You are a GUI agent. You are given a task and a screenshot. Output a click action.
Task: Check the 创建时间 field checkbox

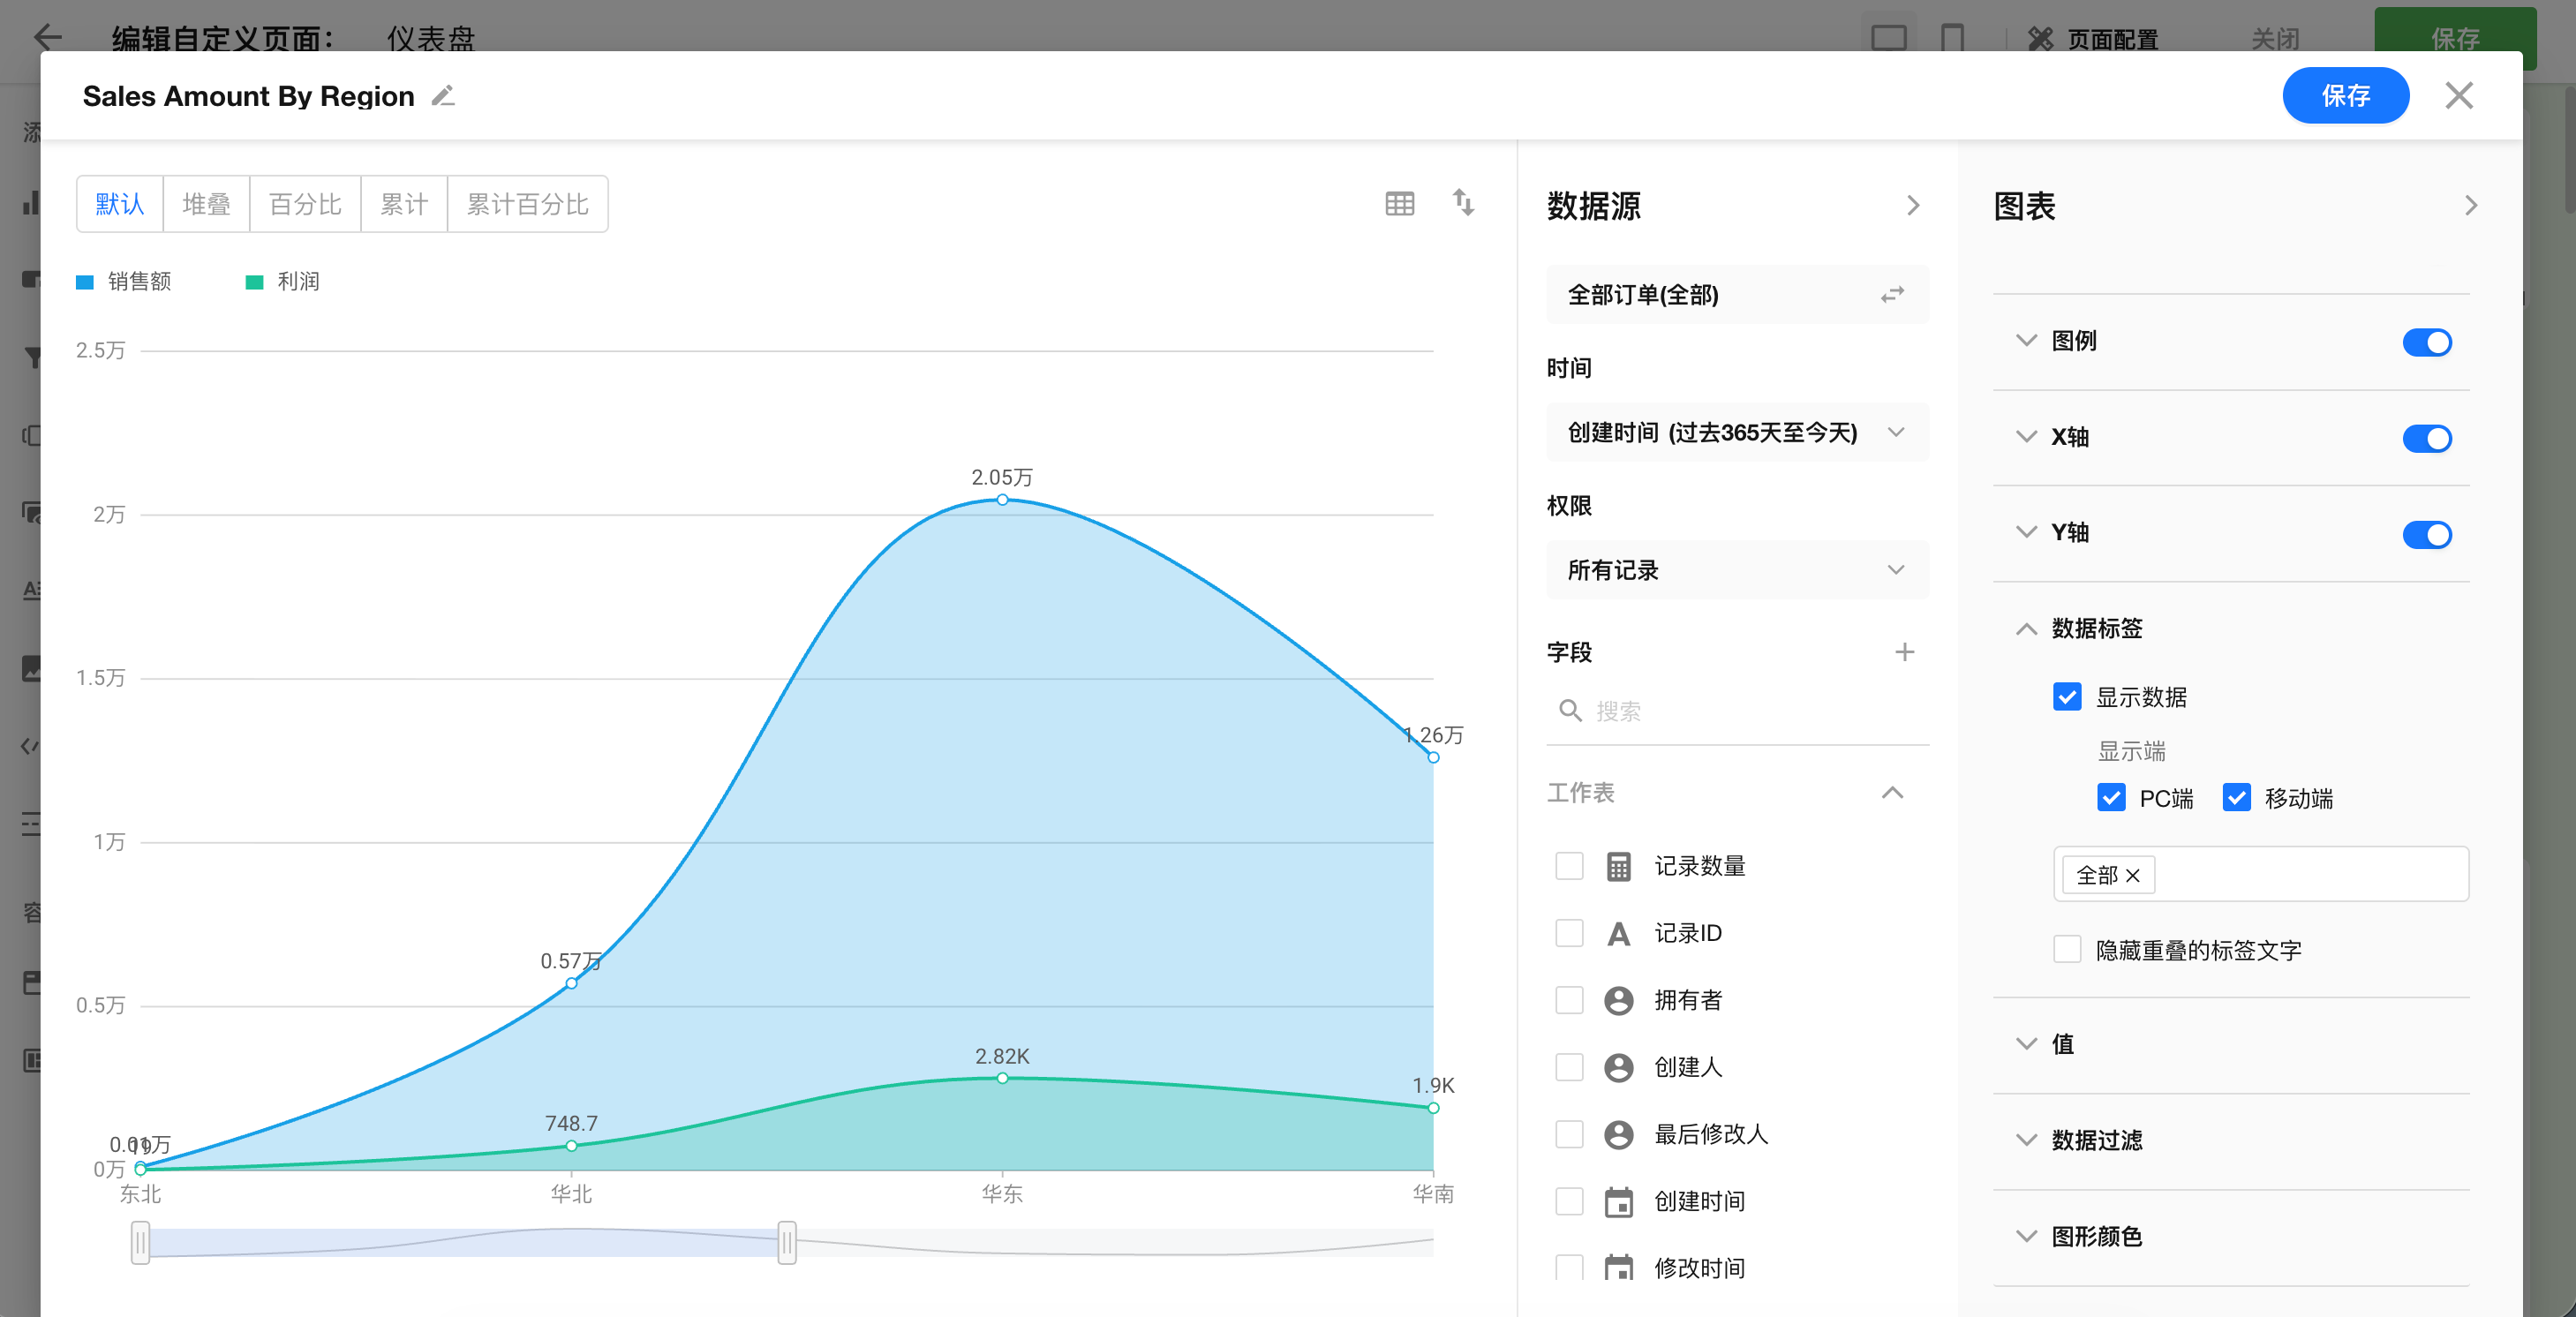coord(1569,1201)
